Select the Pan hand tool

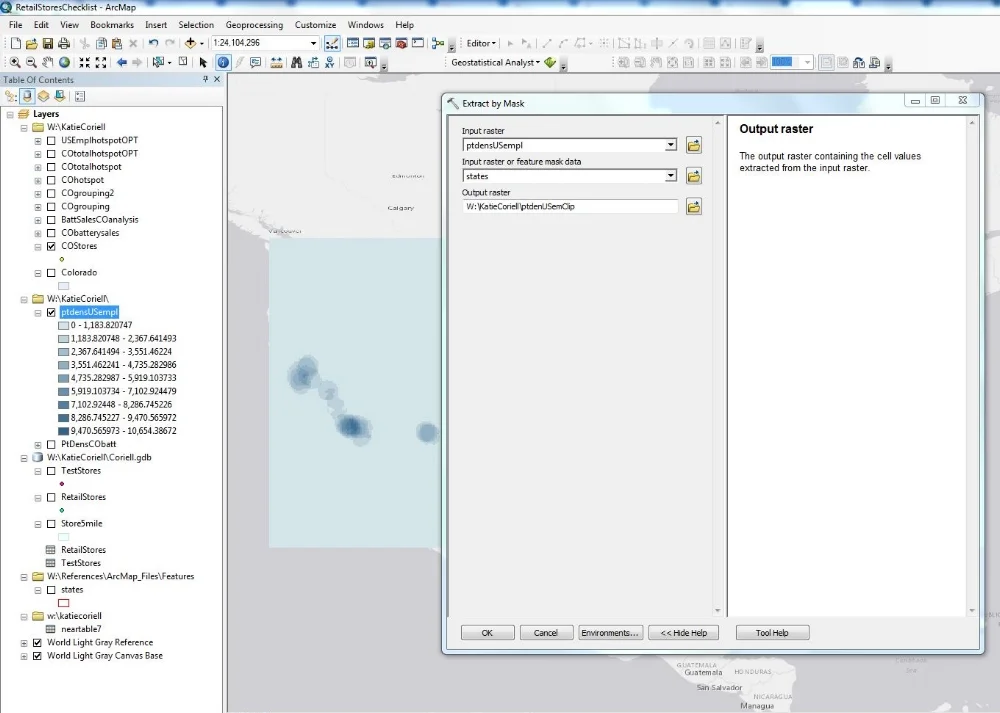(48, 62)
